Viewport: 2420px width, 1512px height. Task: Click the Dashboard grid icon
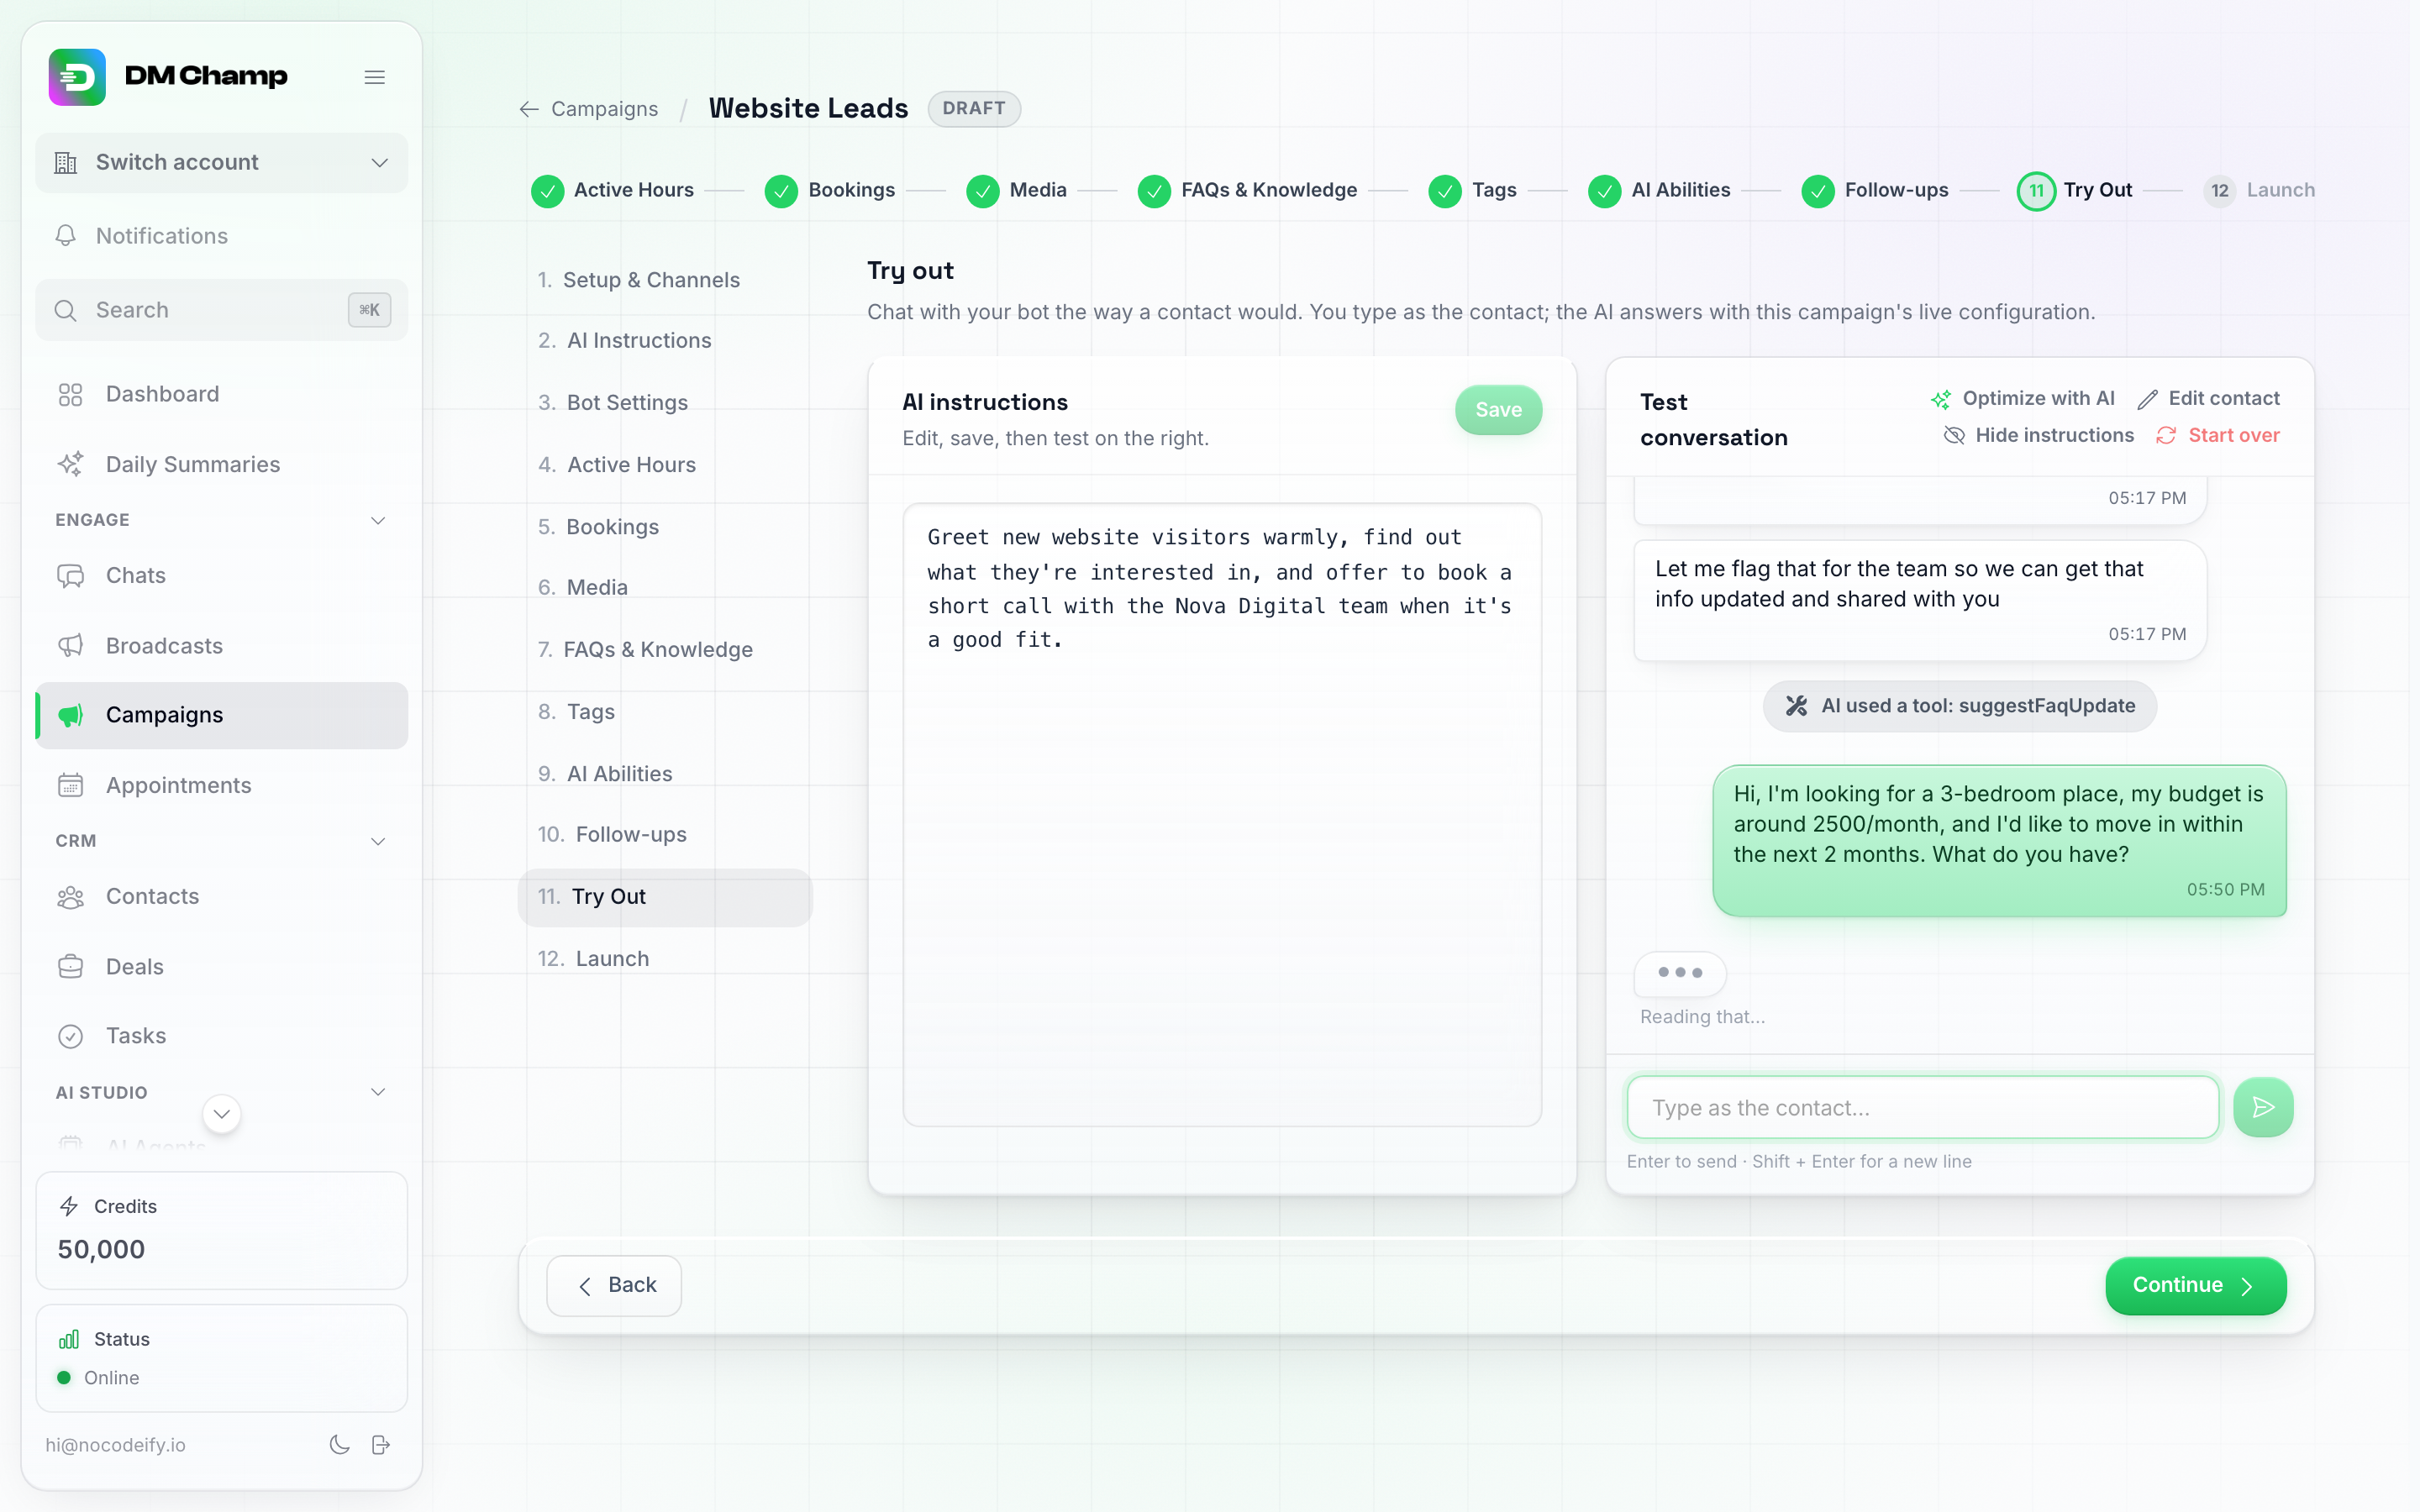point(70,394)
